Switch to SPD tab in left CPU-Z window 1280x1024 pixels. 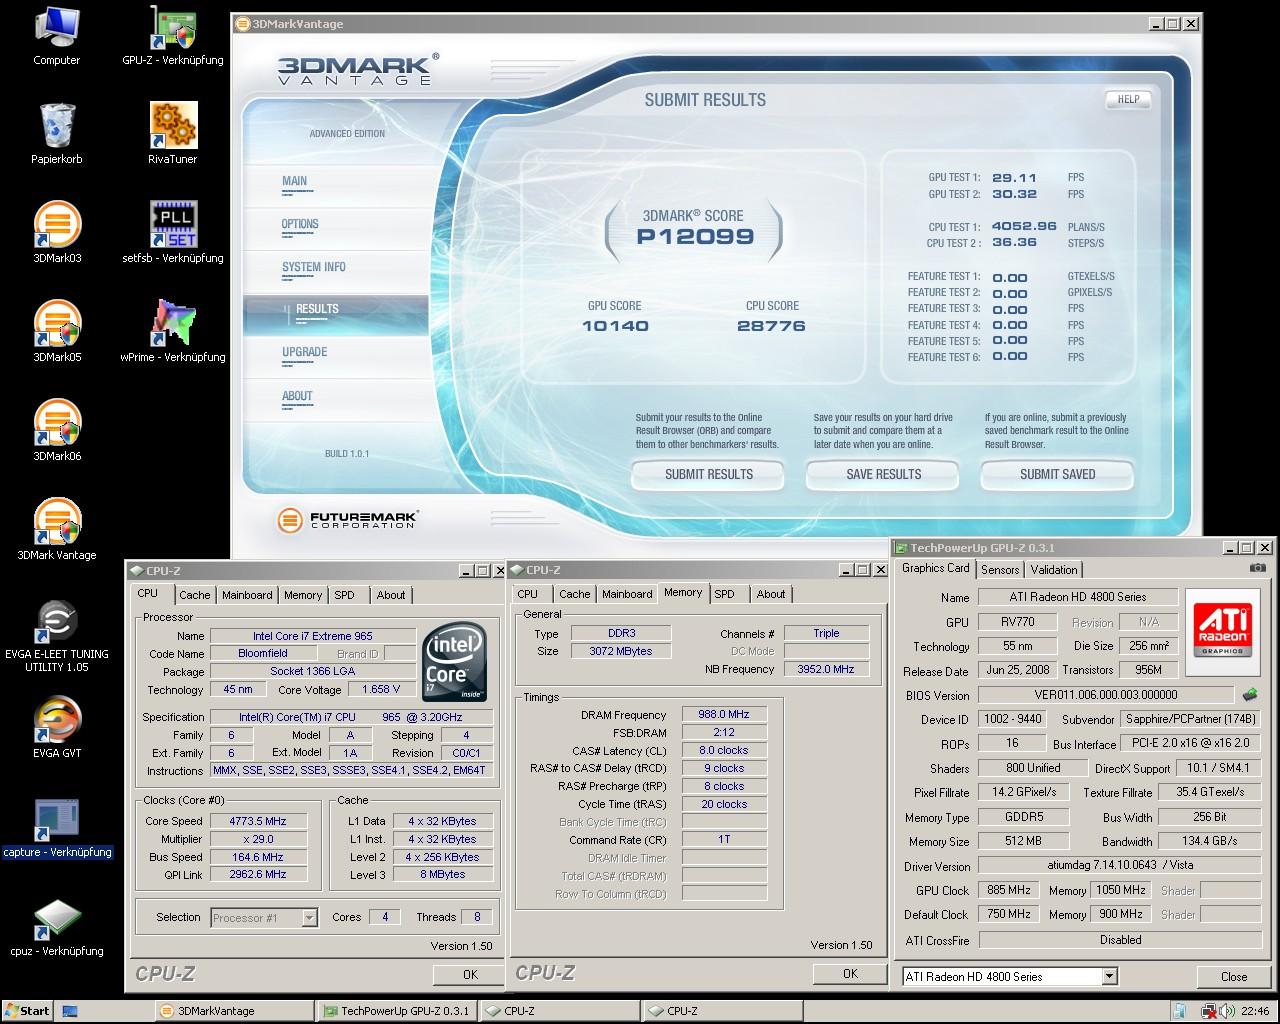tap(345, 594)
